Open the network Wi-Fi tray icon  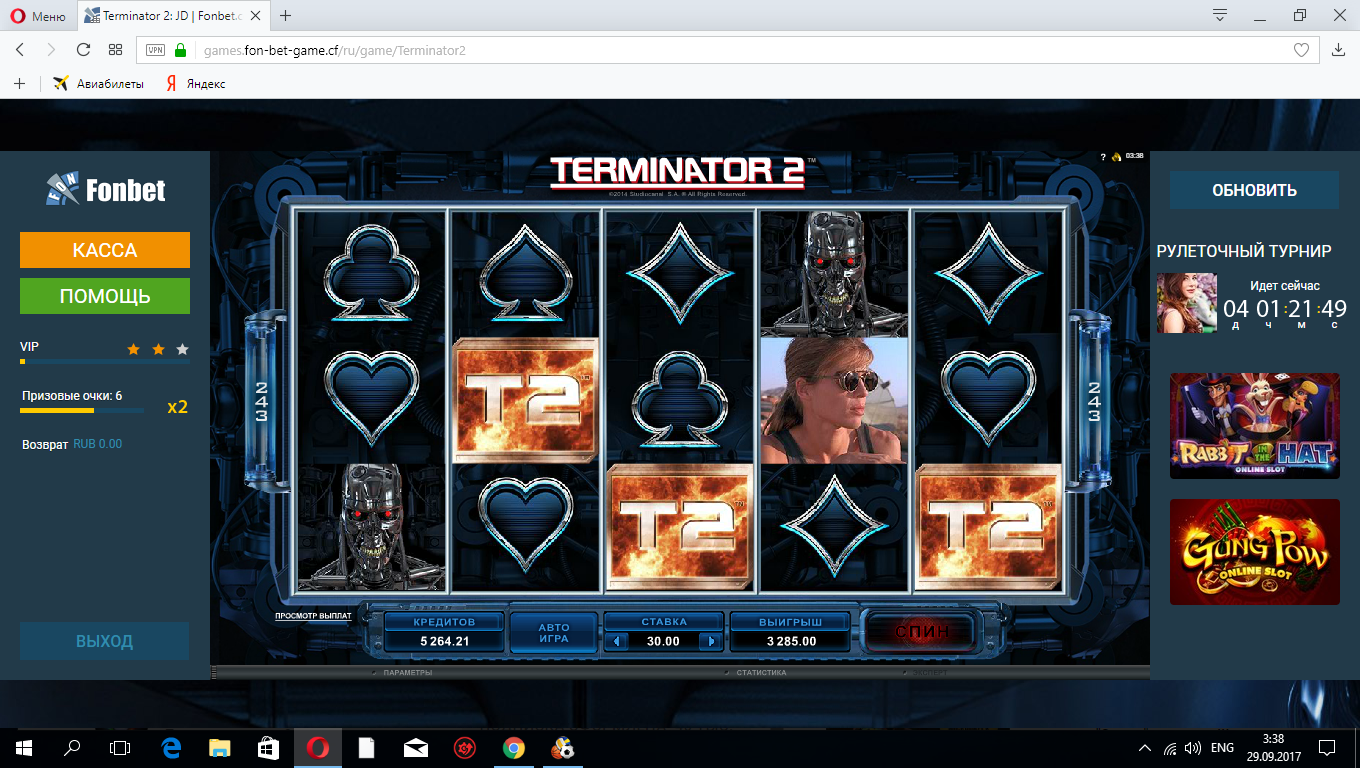(1170, 747)
